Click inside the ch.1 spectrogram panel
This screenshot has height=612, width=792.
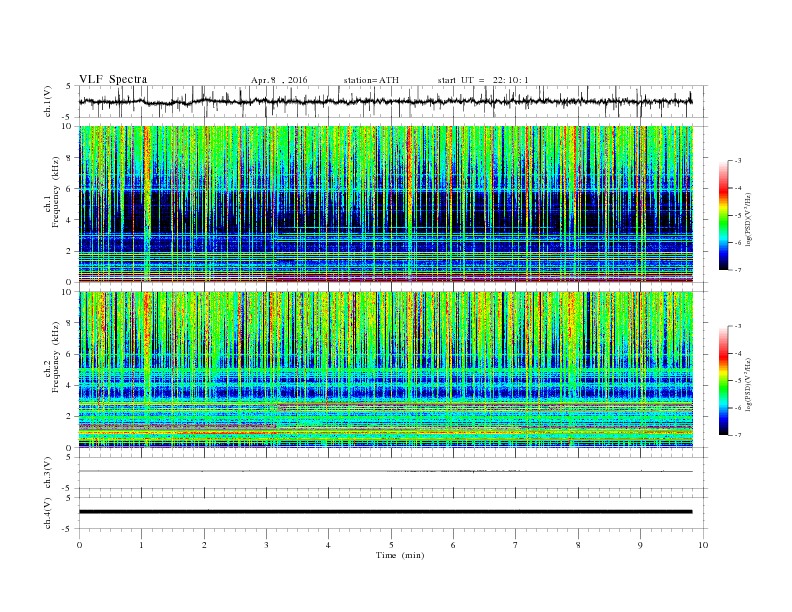[x=386, y=204]
